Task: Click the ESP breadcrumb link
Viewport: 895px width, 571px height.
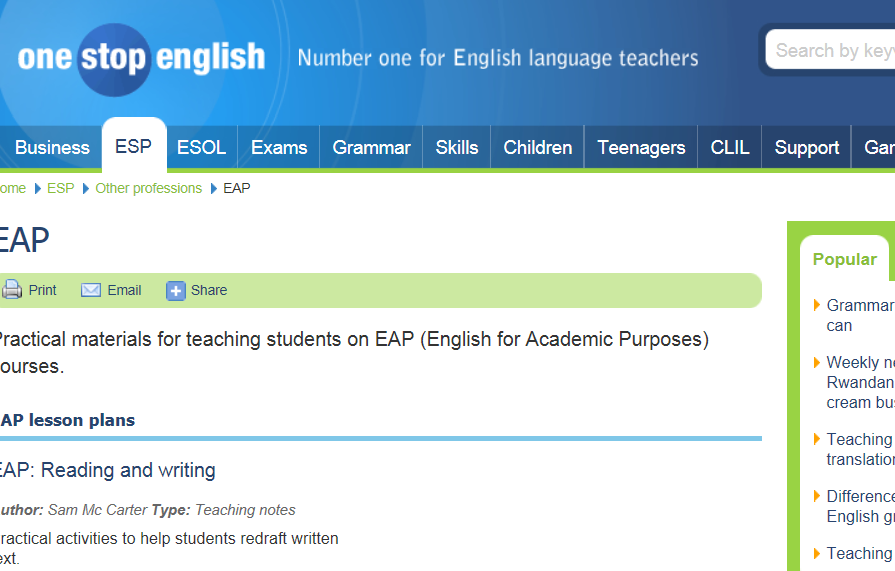Action: [61, 188]
